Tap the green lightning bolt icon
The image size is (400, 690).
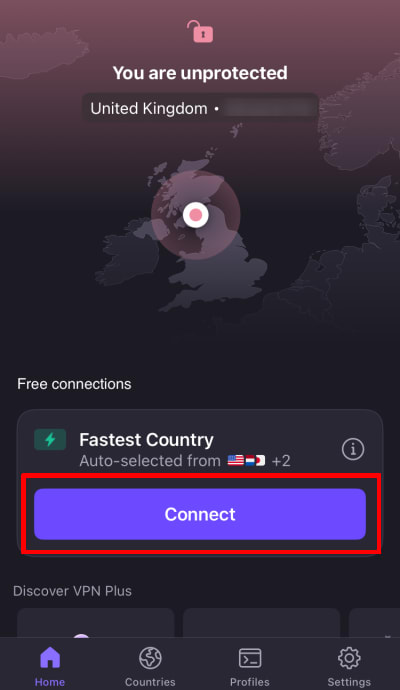click(x=50, y=439)
